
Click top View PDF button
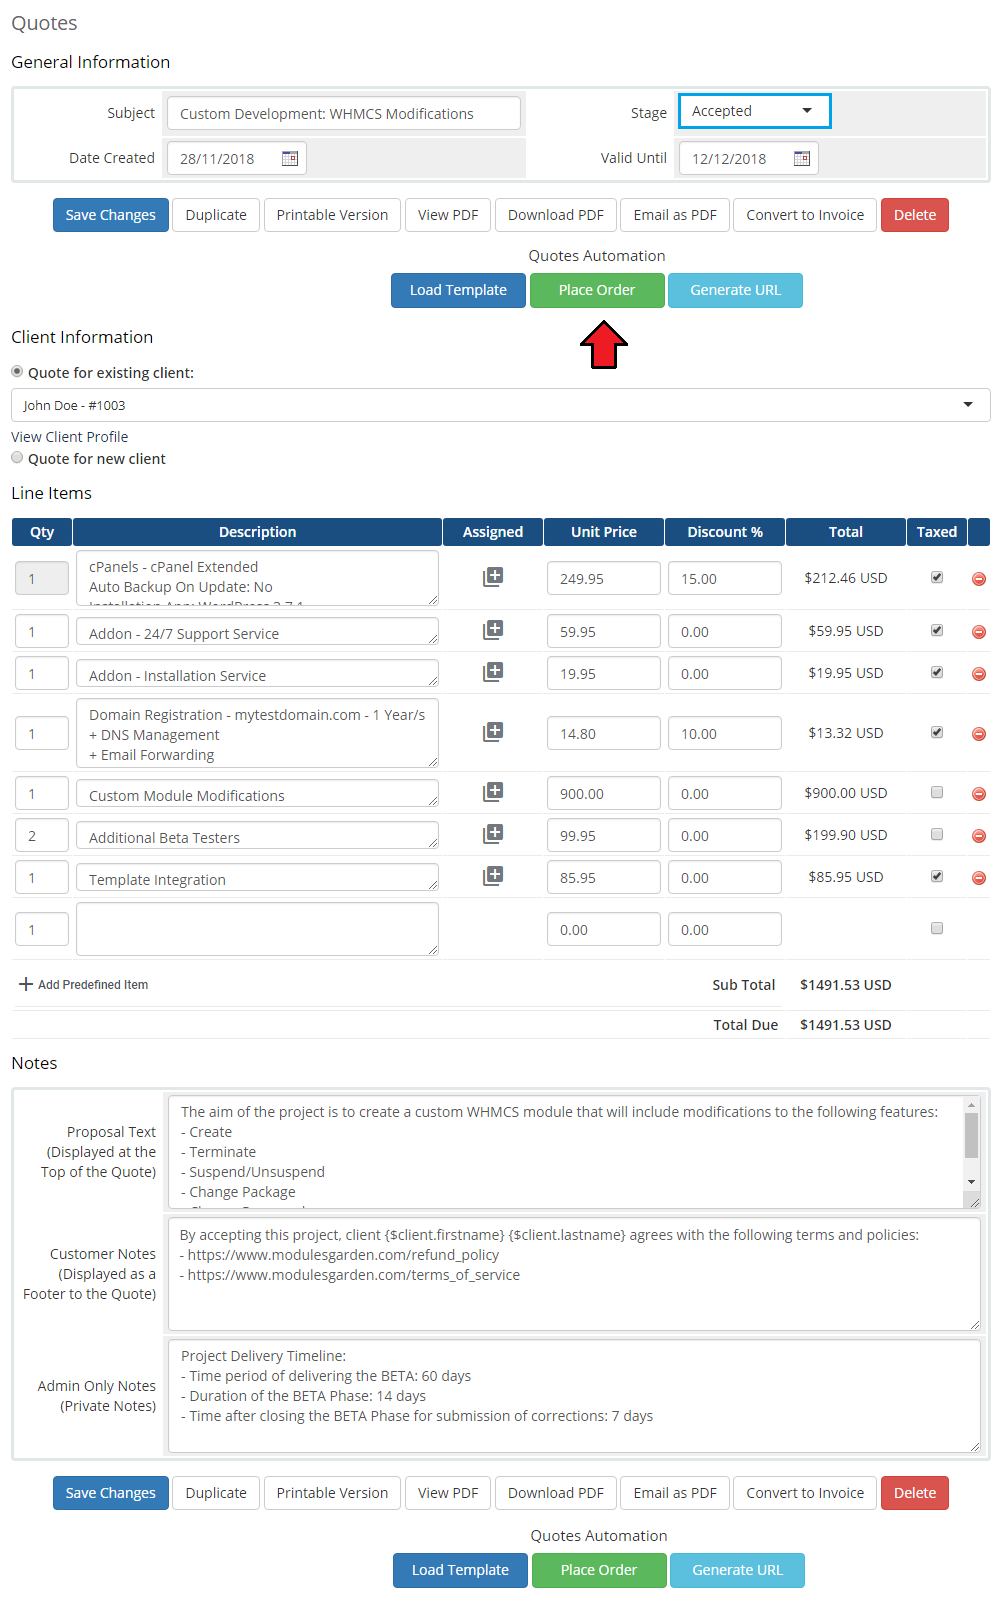click(448, 215)
